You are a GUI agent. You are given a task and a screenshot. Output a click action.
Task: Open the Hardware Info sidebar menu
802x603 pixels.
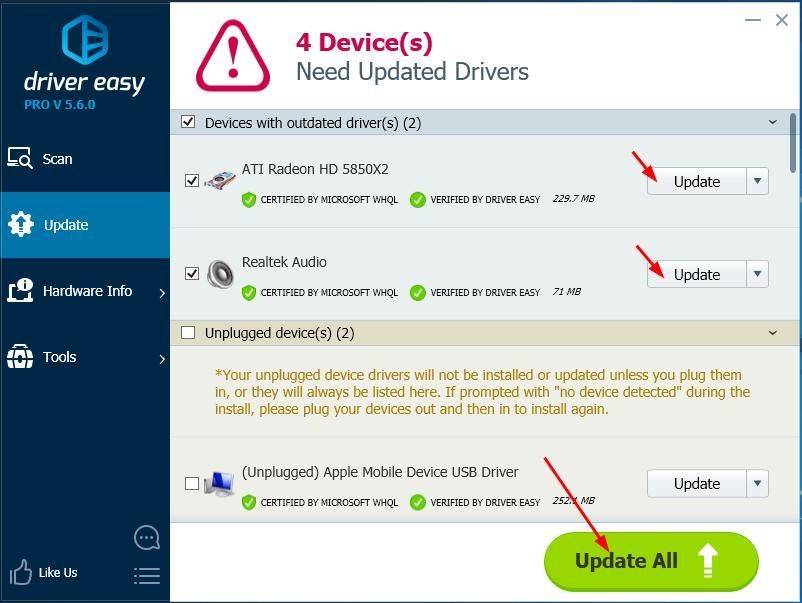click(x=85, y=291)
